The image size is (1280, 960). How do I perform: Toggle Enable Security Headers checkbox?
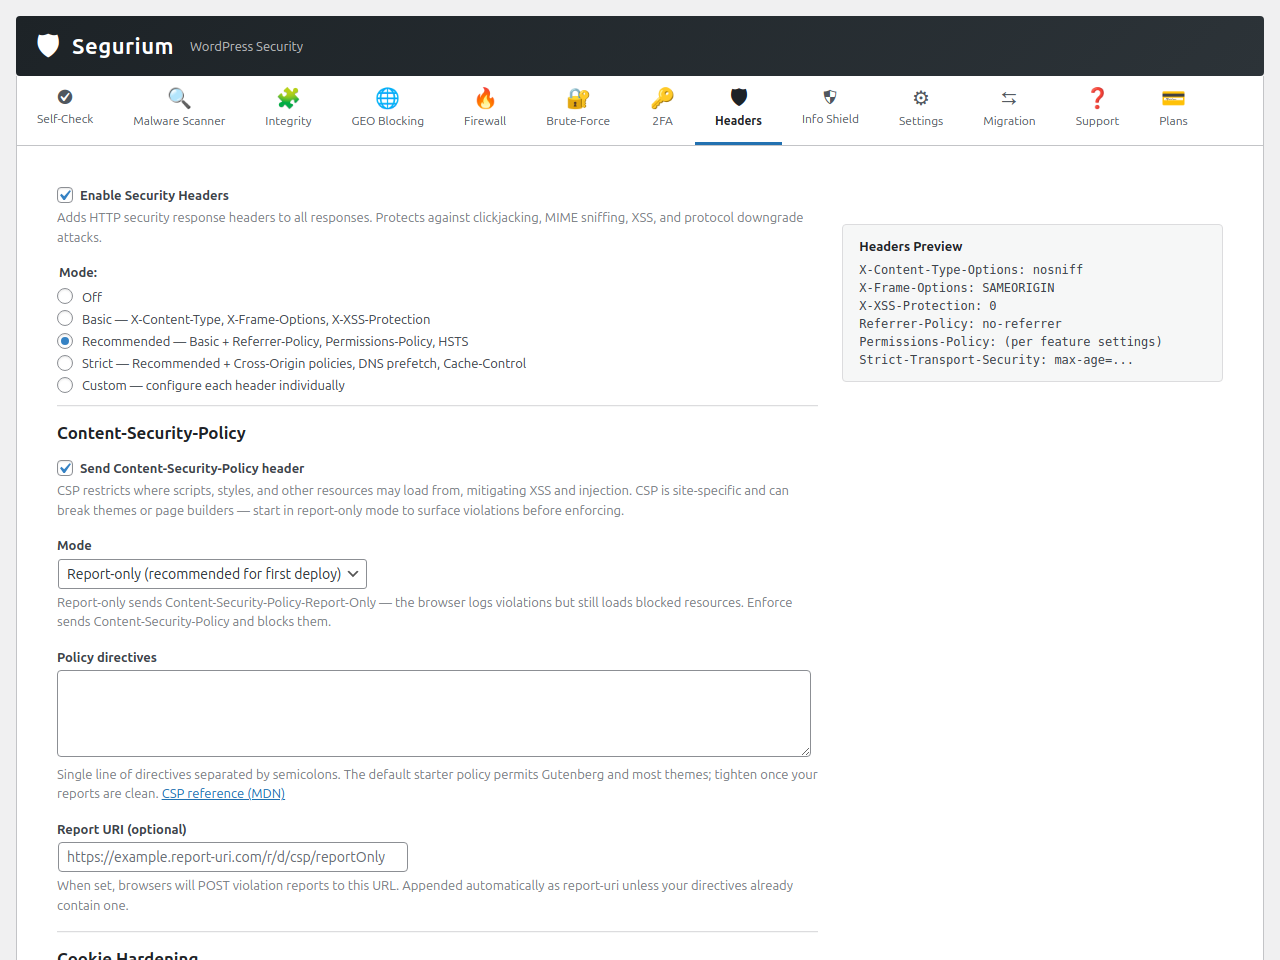65,195
